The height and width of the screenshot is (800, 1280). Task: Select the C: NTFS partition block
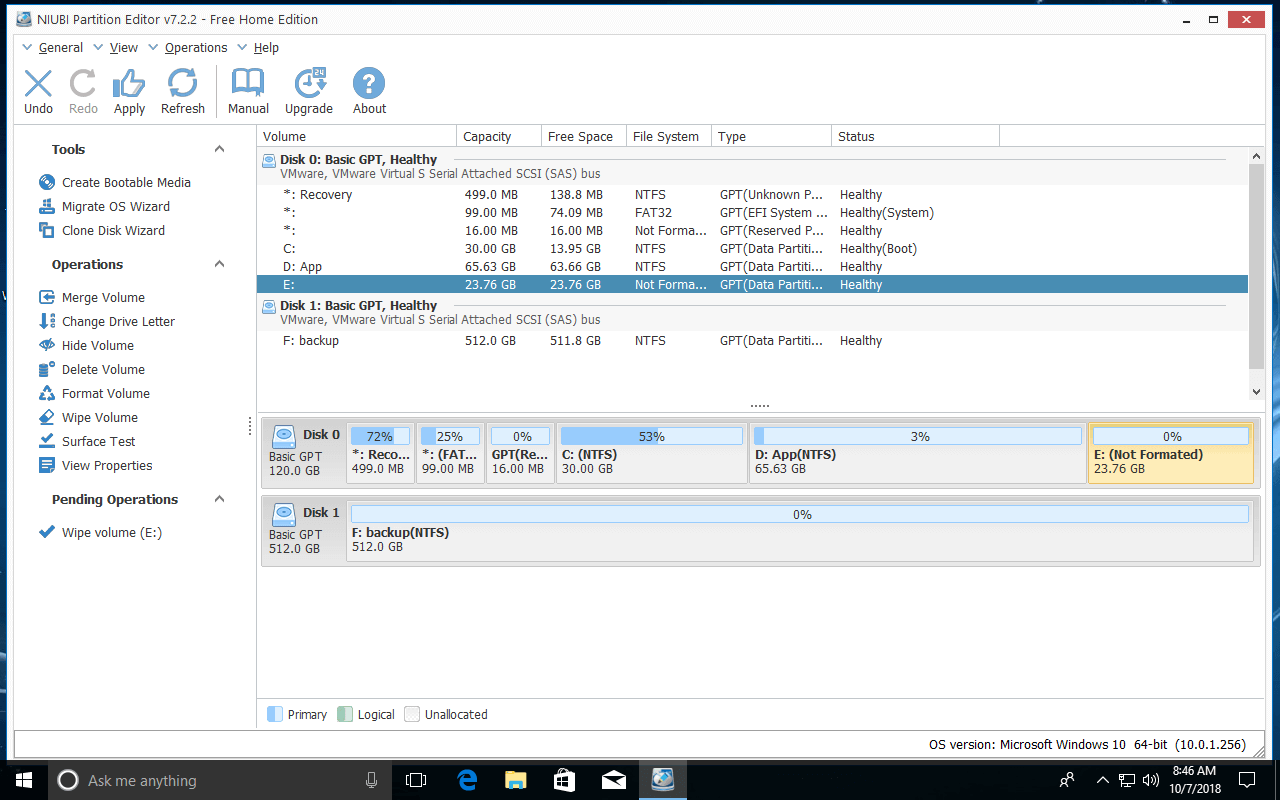(652, 453)
